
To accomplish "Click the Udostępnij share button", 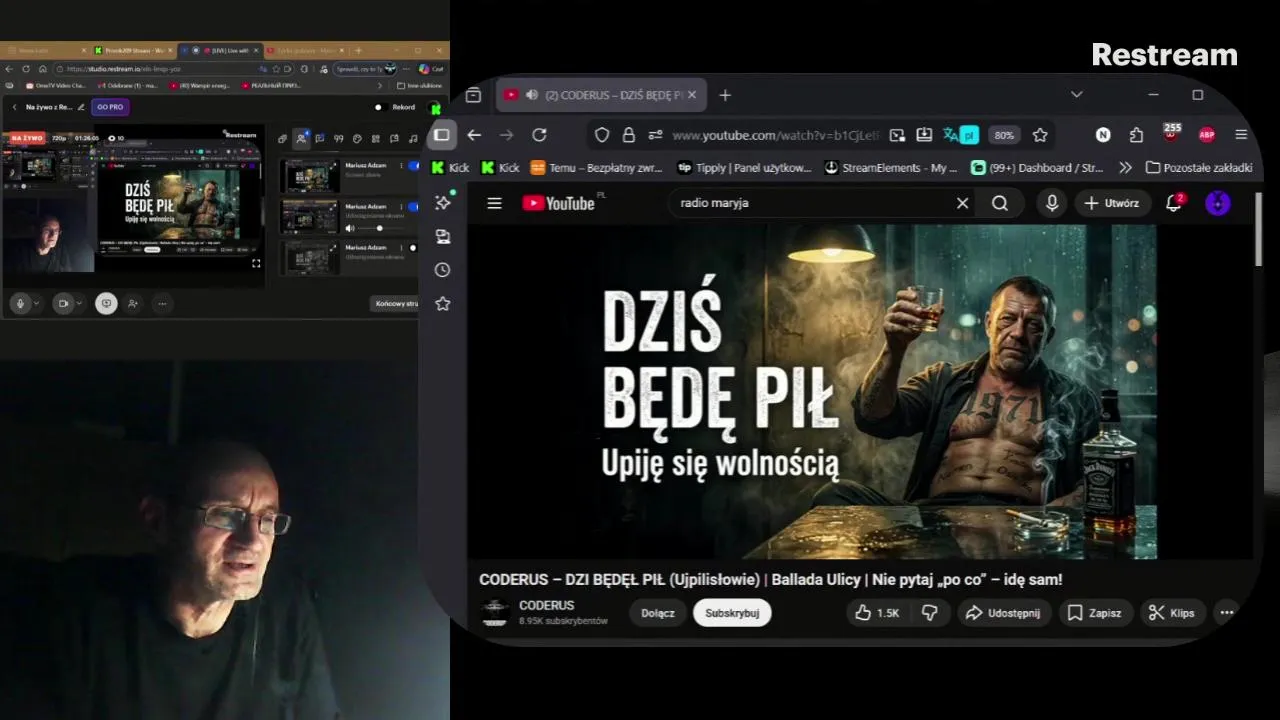I will [x=1003, y=613].
